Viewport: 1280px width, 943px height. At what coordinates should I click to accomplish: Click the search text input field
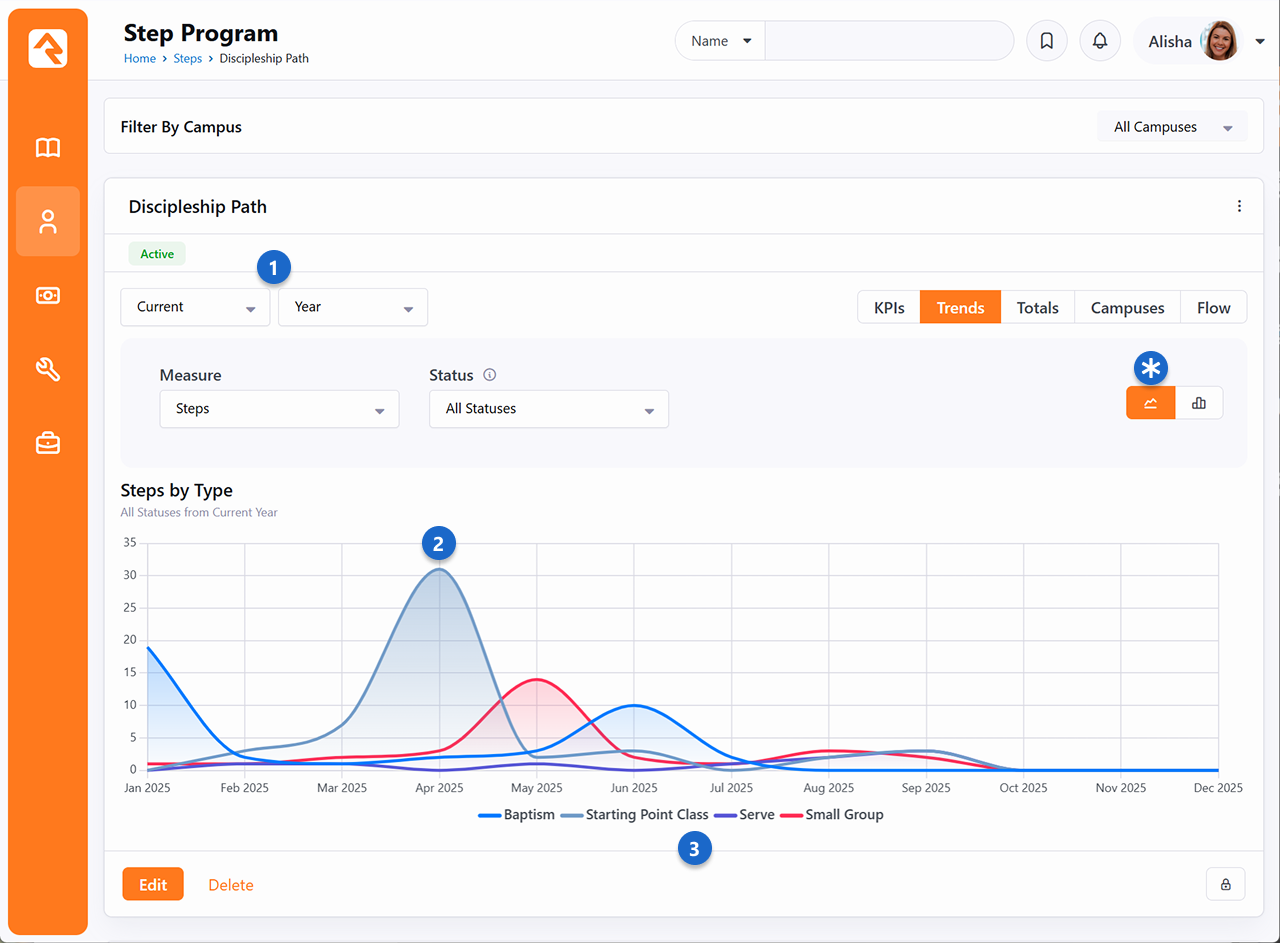coord(888,41)
